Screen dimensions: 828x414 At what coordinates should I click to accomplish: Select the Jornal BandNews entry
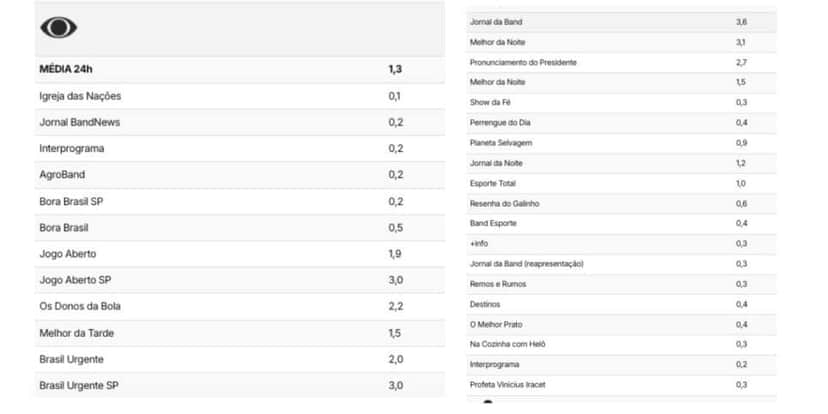click(x=240, y=123)
